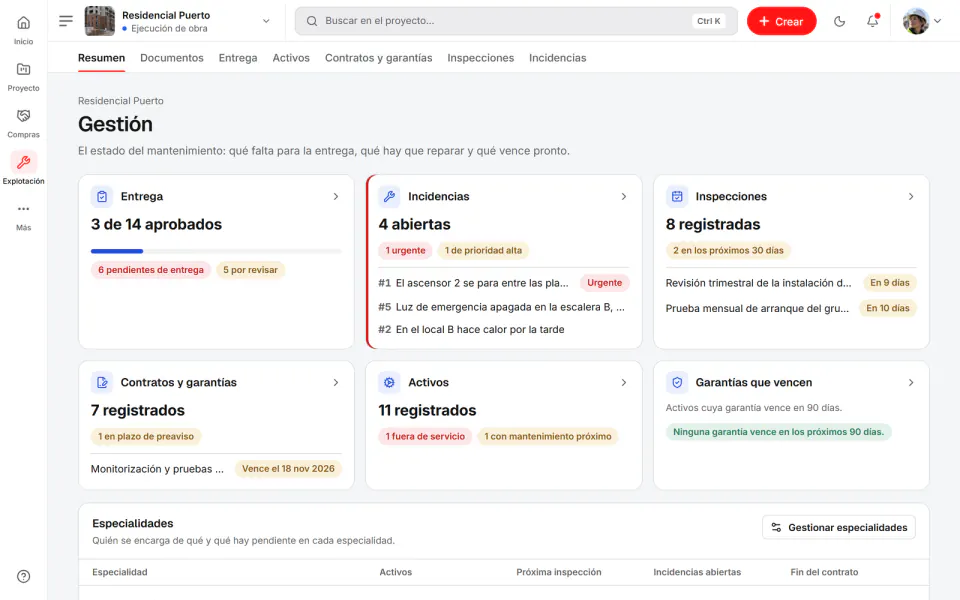Click the 1 en plazo de preaviso badge

click(x=146, y=437)
